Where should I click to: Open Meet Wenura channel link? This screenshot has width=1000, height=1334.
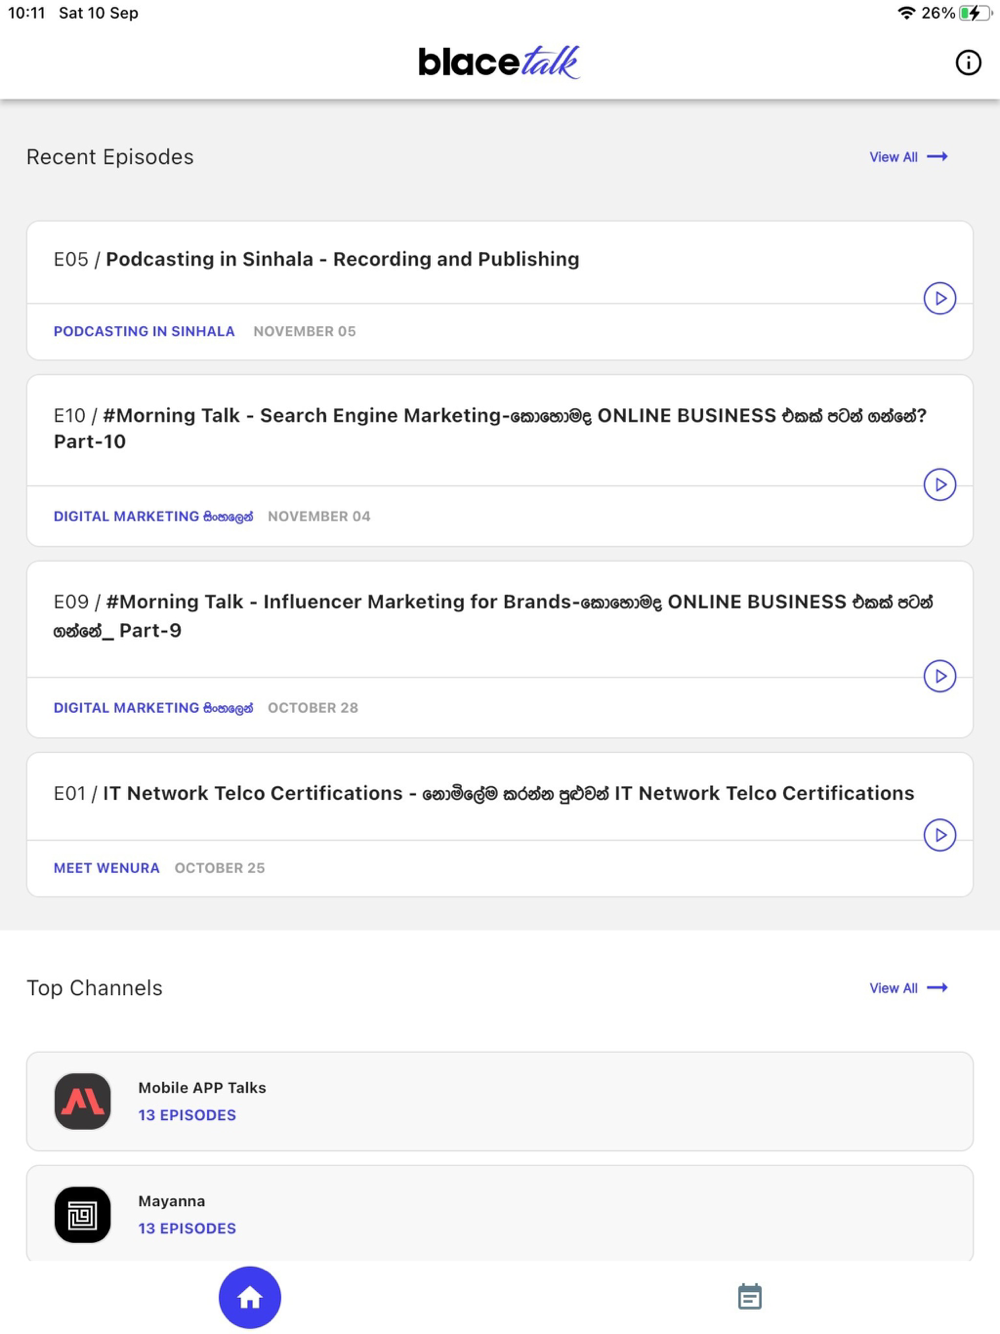[107, 868]
